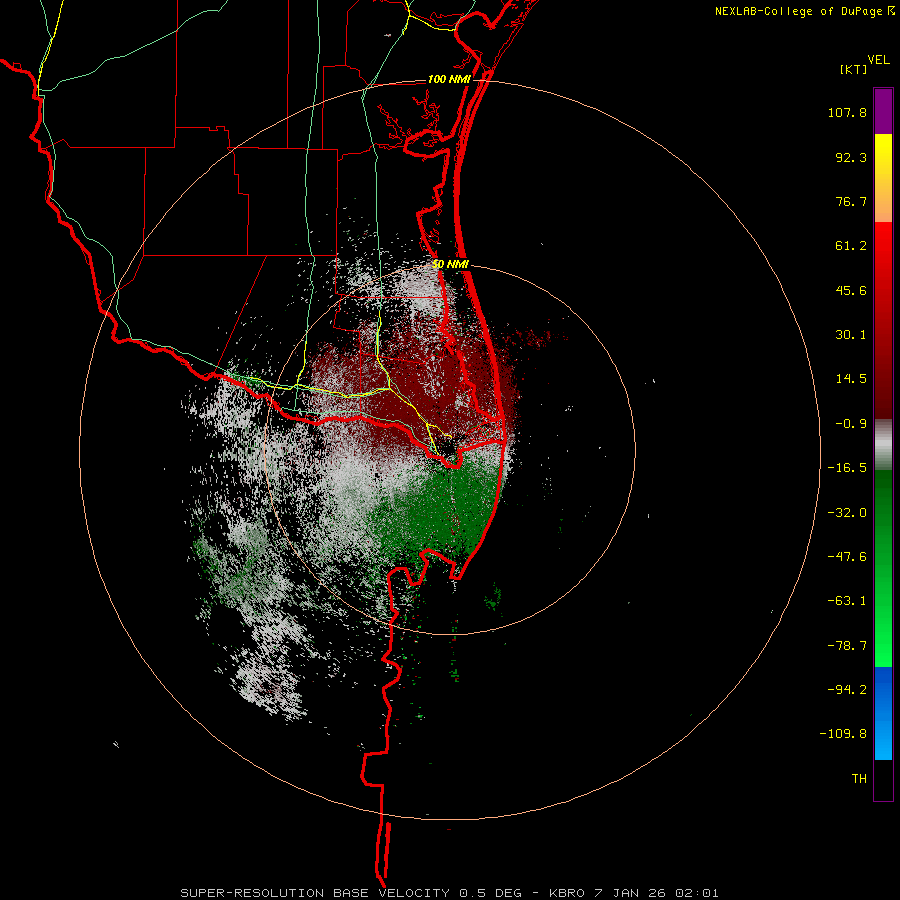
Task: Click the -32.0 legend value
Action: coord(847,513)
